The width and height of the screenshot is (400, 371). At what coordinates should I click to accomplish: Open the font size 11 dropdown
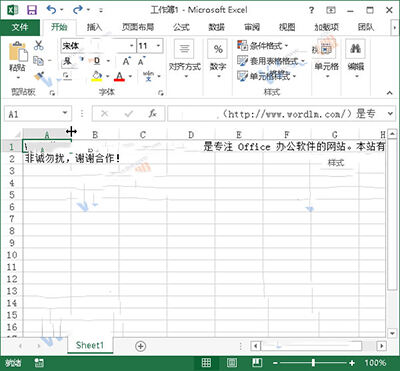[158, 46]
